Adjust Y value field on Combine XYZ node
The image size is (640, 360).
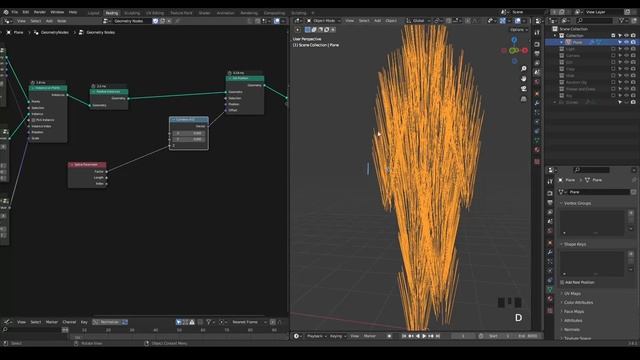[x=189, y=139]
